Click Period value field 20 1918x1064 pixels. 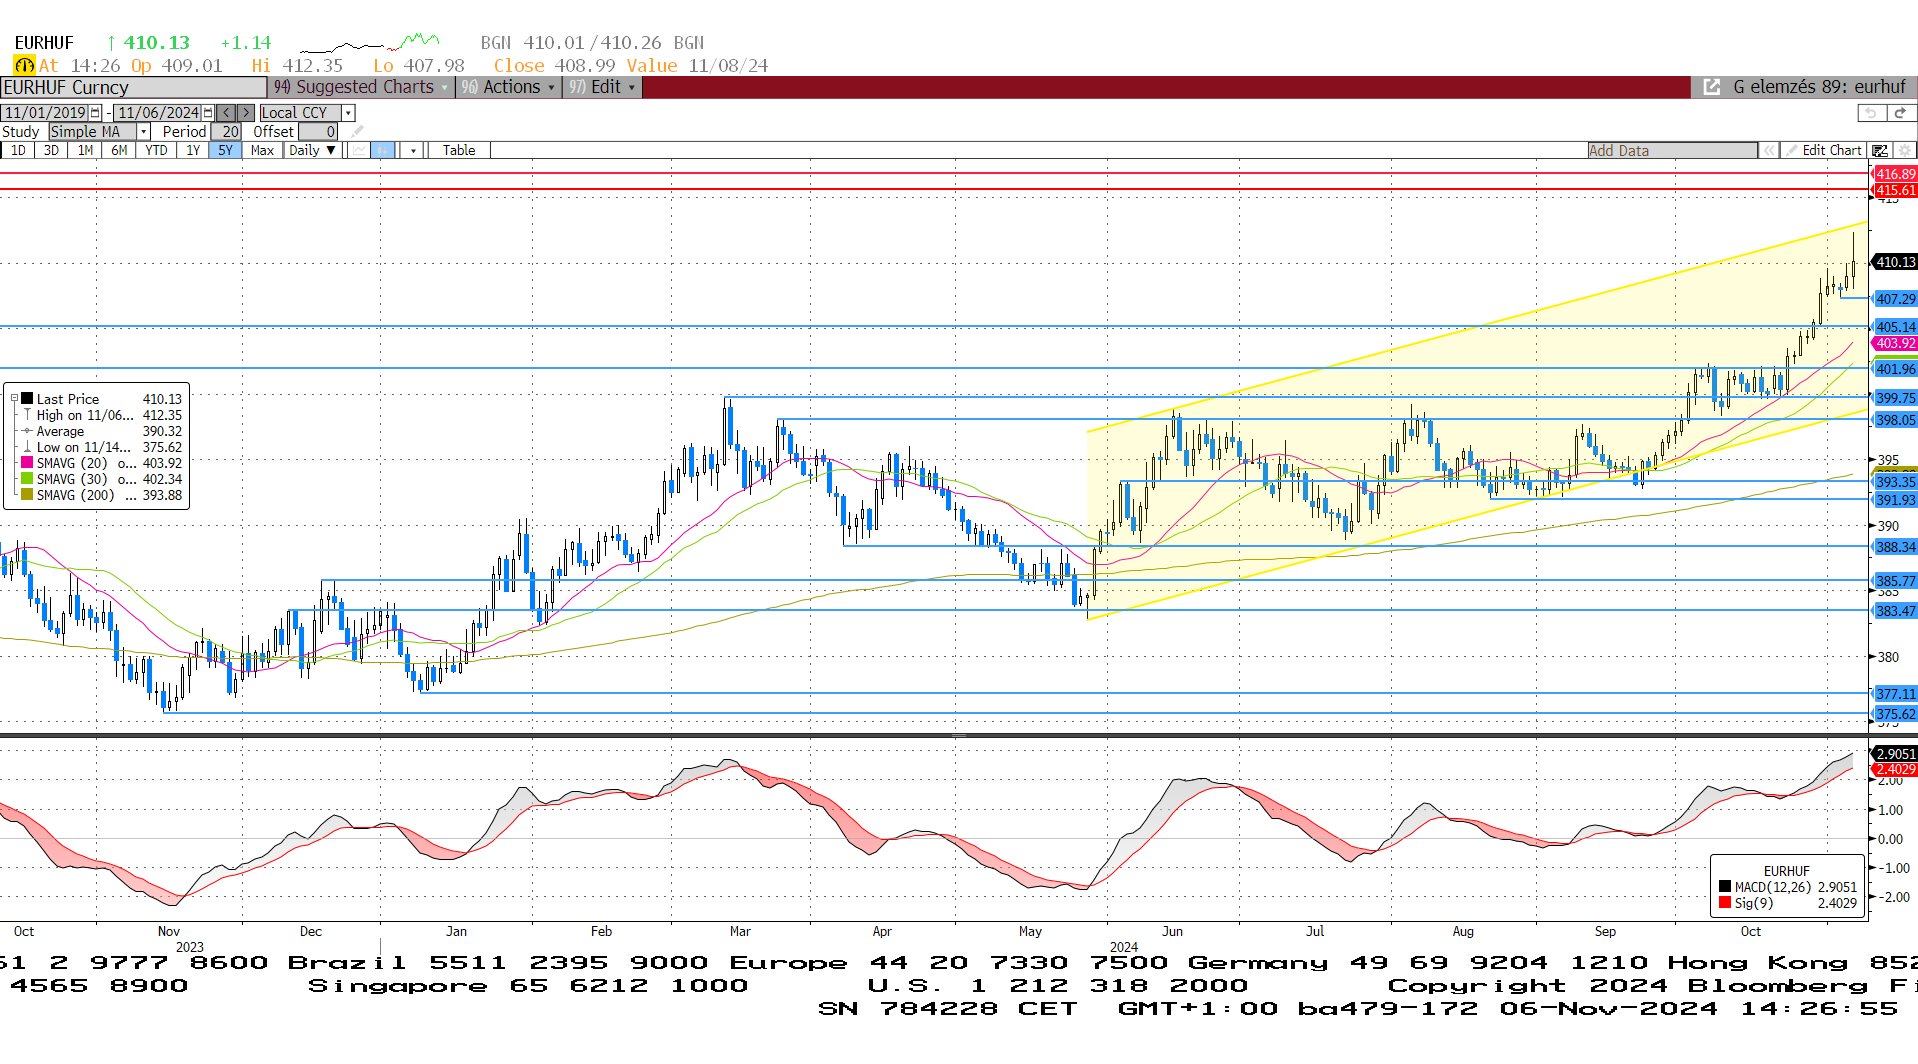point(226,131)
